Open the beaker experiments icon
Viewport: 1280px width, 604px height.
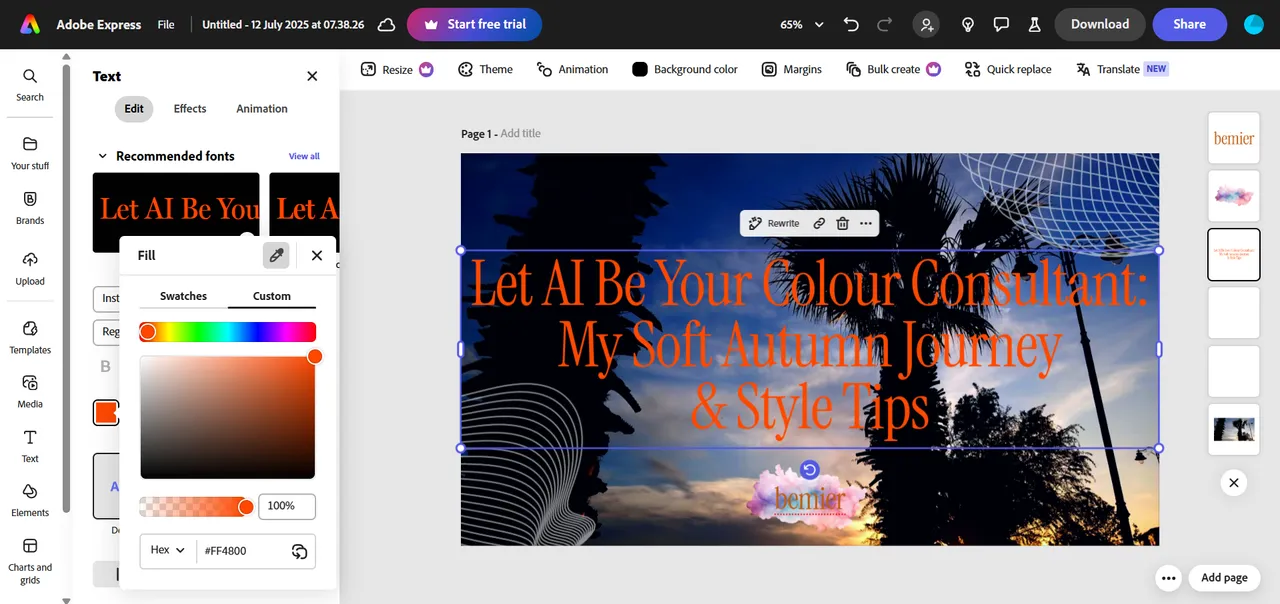tap(1034, 24)
